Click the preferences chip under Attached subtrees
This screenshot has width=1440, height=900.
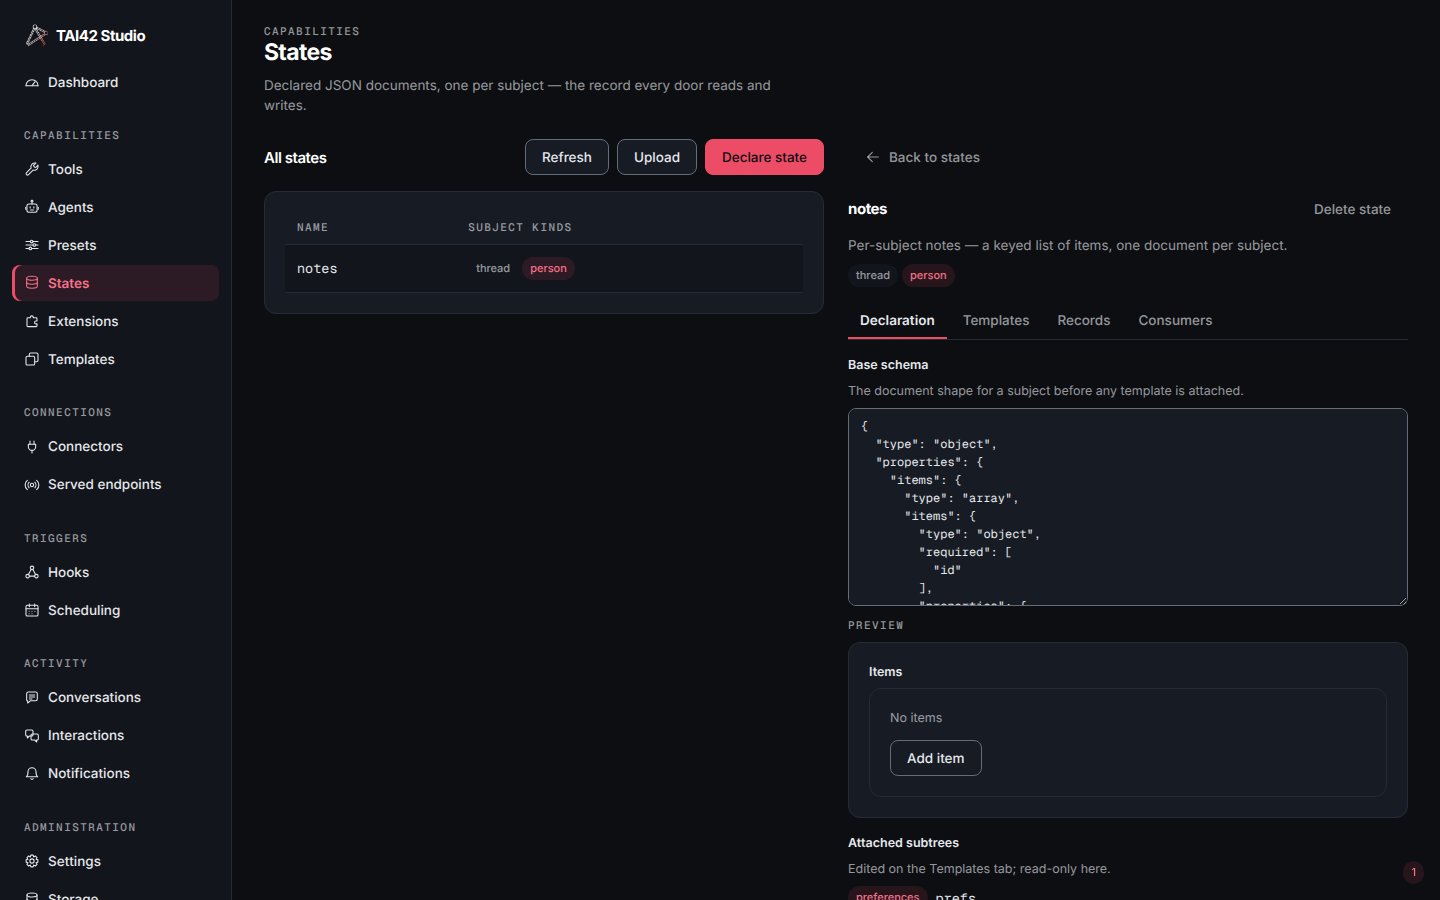tap(888, 895)
